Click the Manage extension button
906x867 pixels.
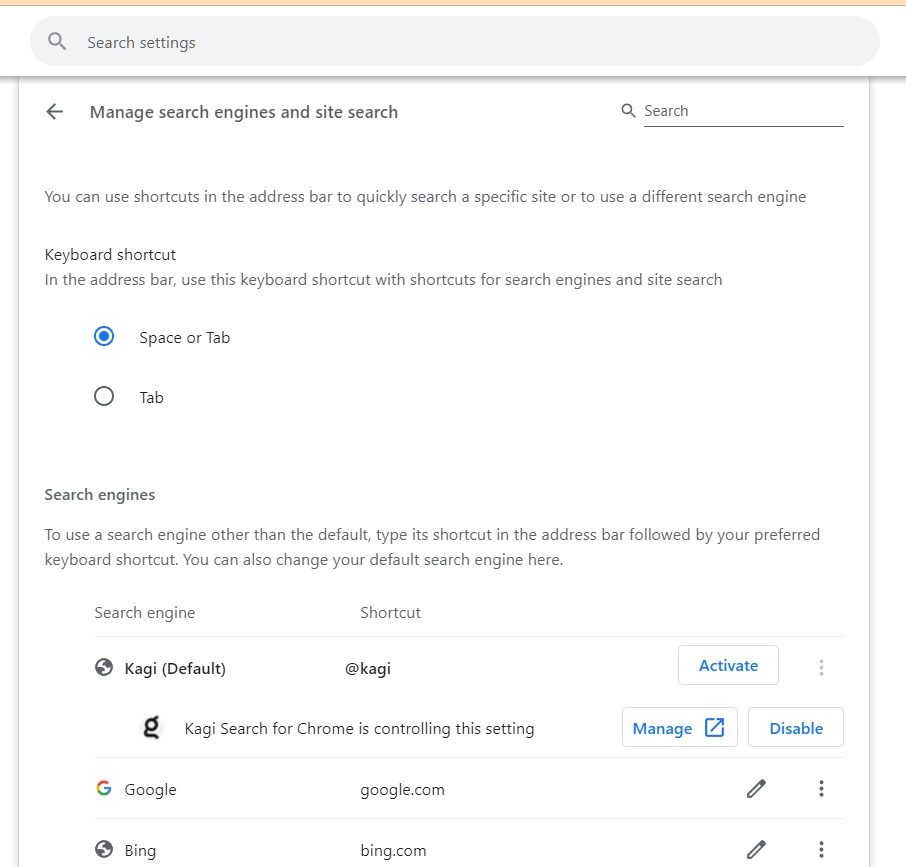point(679,728)
